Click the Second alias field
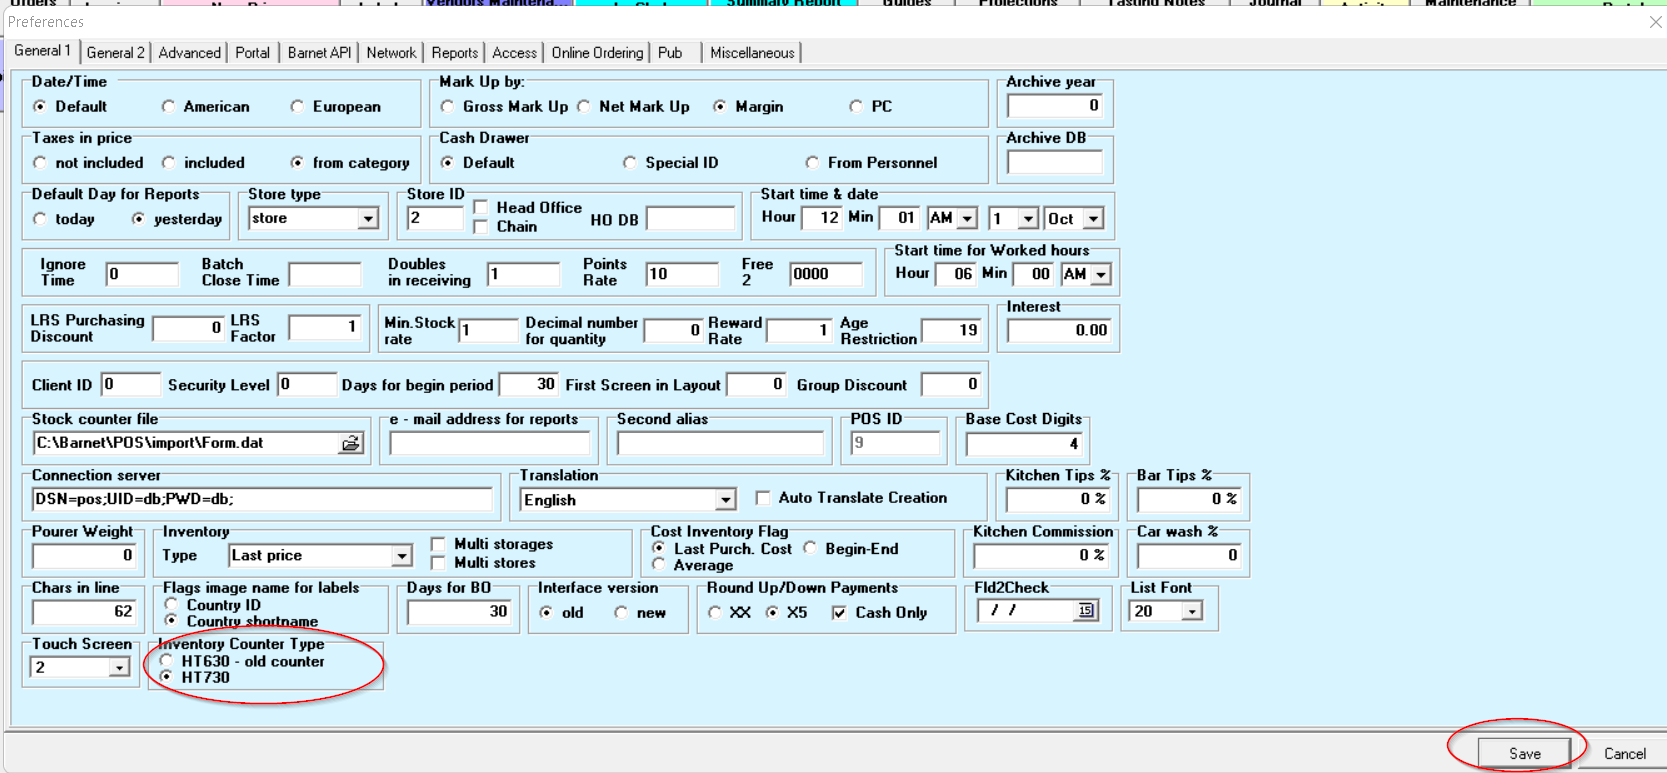Image resolution: width=1667 pixels, height=773 pixels. 720,443
